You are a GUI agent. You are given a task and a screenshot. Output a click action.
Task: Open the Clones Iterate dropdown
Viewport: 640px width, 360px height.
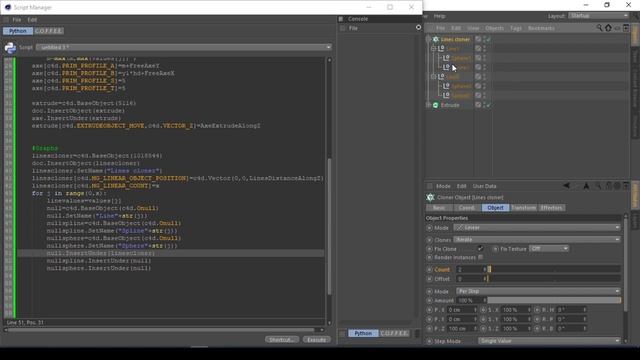[x=537, y=240]
